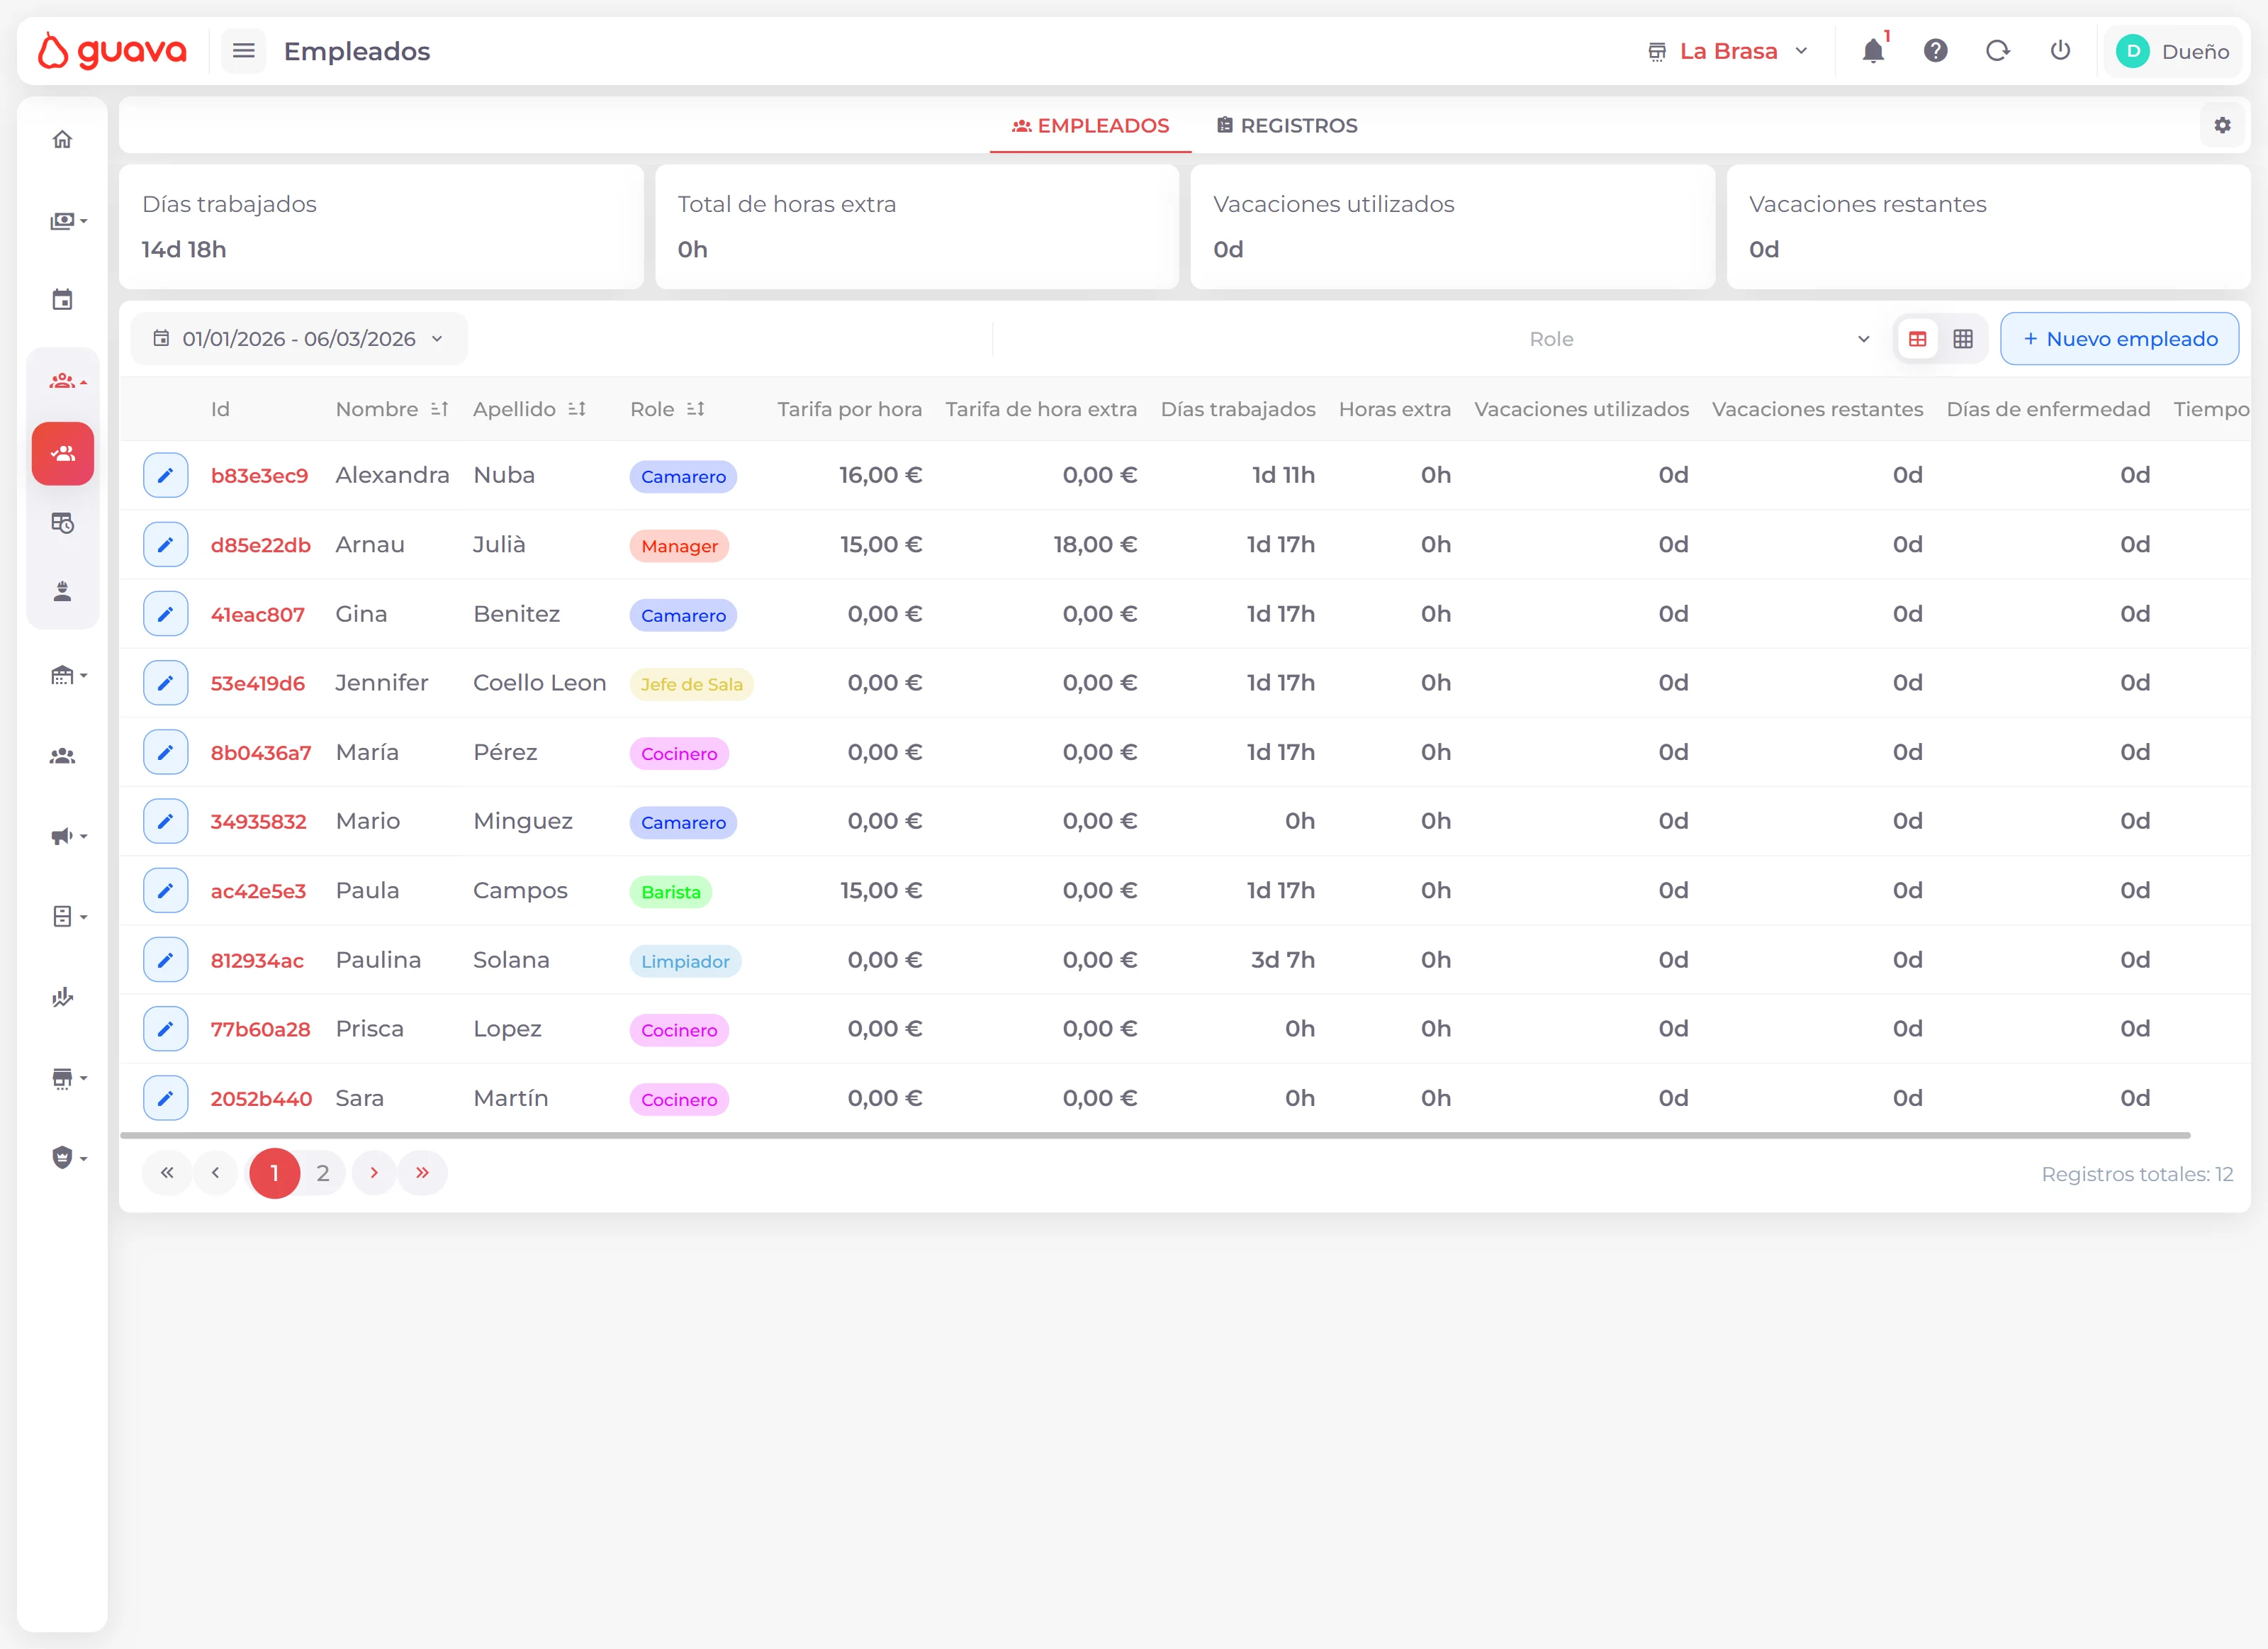Open the date range dropdown
The height and width of the screenshot is (1649, 2268).
(298, 339)
